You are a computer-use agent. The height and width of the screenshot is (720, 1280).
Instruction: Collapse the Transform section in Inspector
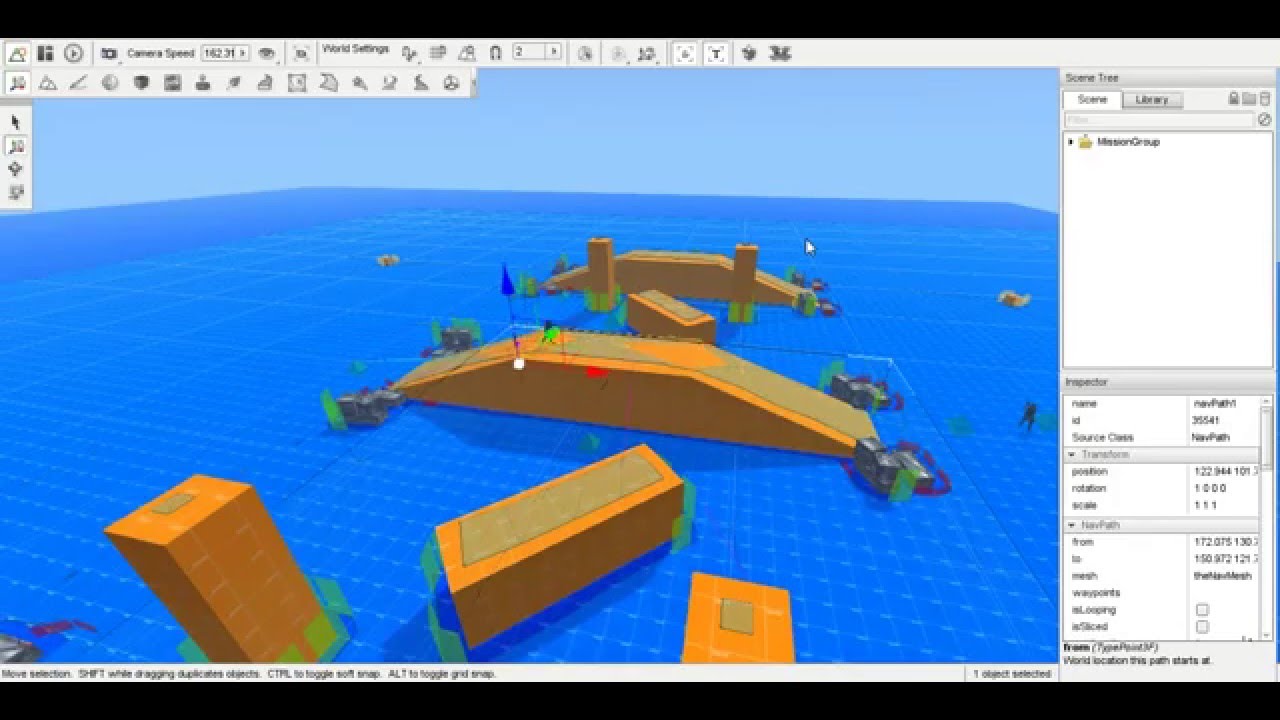[1072, 455]
